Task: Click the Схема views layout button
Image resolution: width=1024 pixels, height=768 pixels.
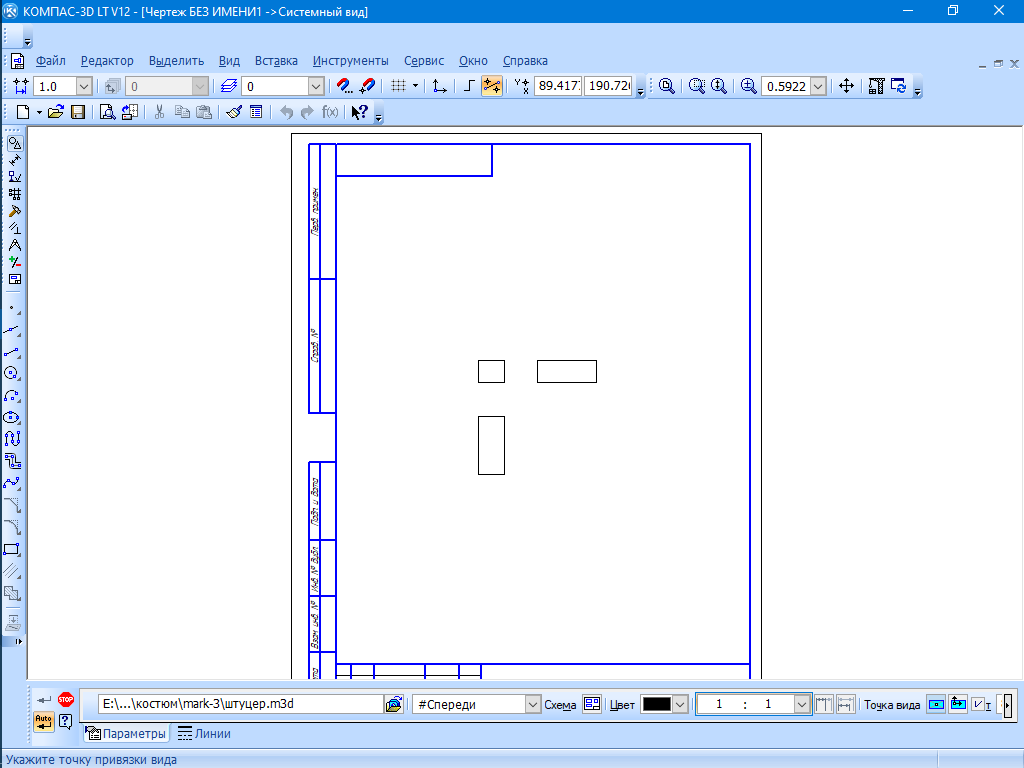Action: point(592,704)
